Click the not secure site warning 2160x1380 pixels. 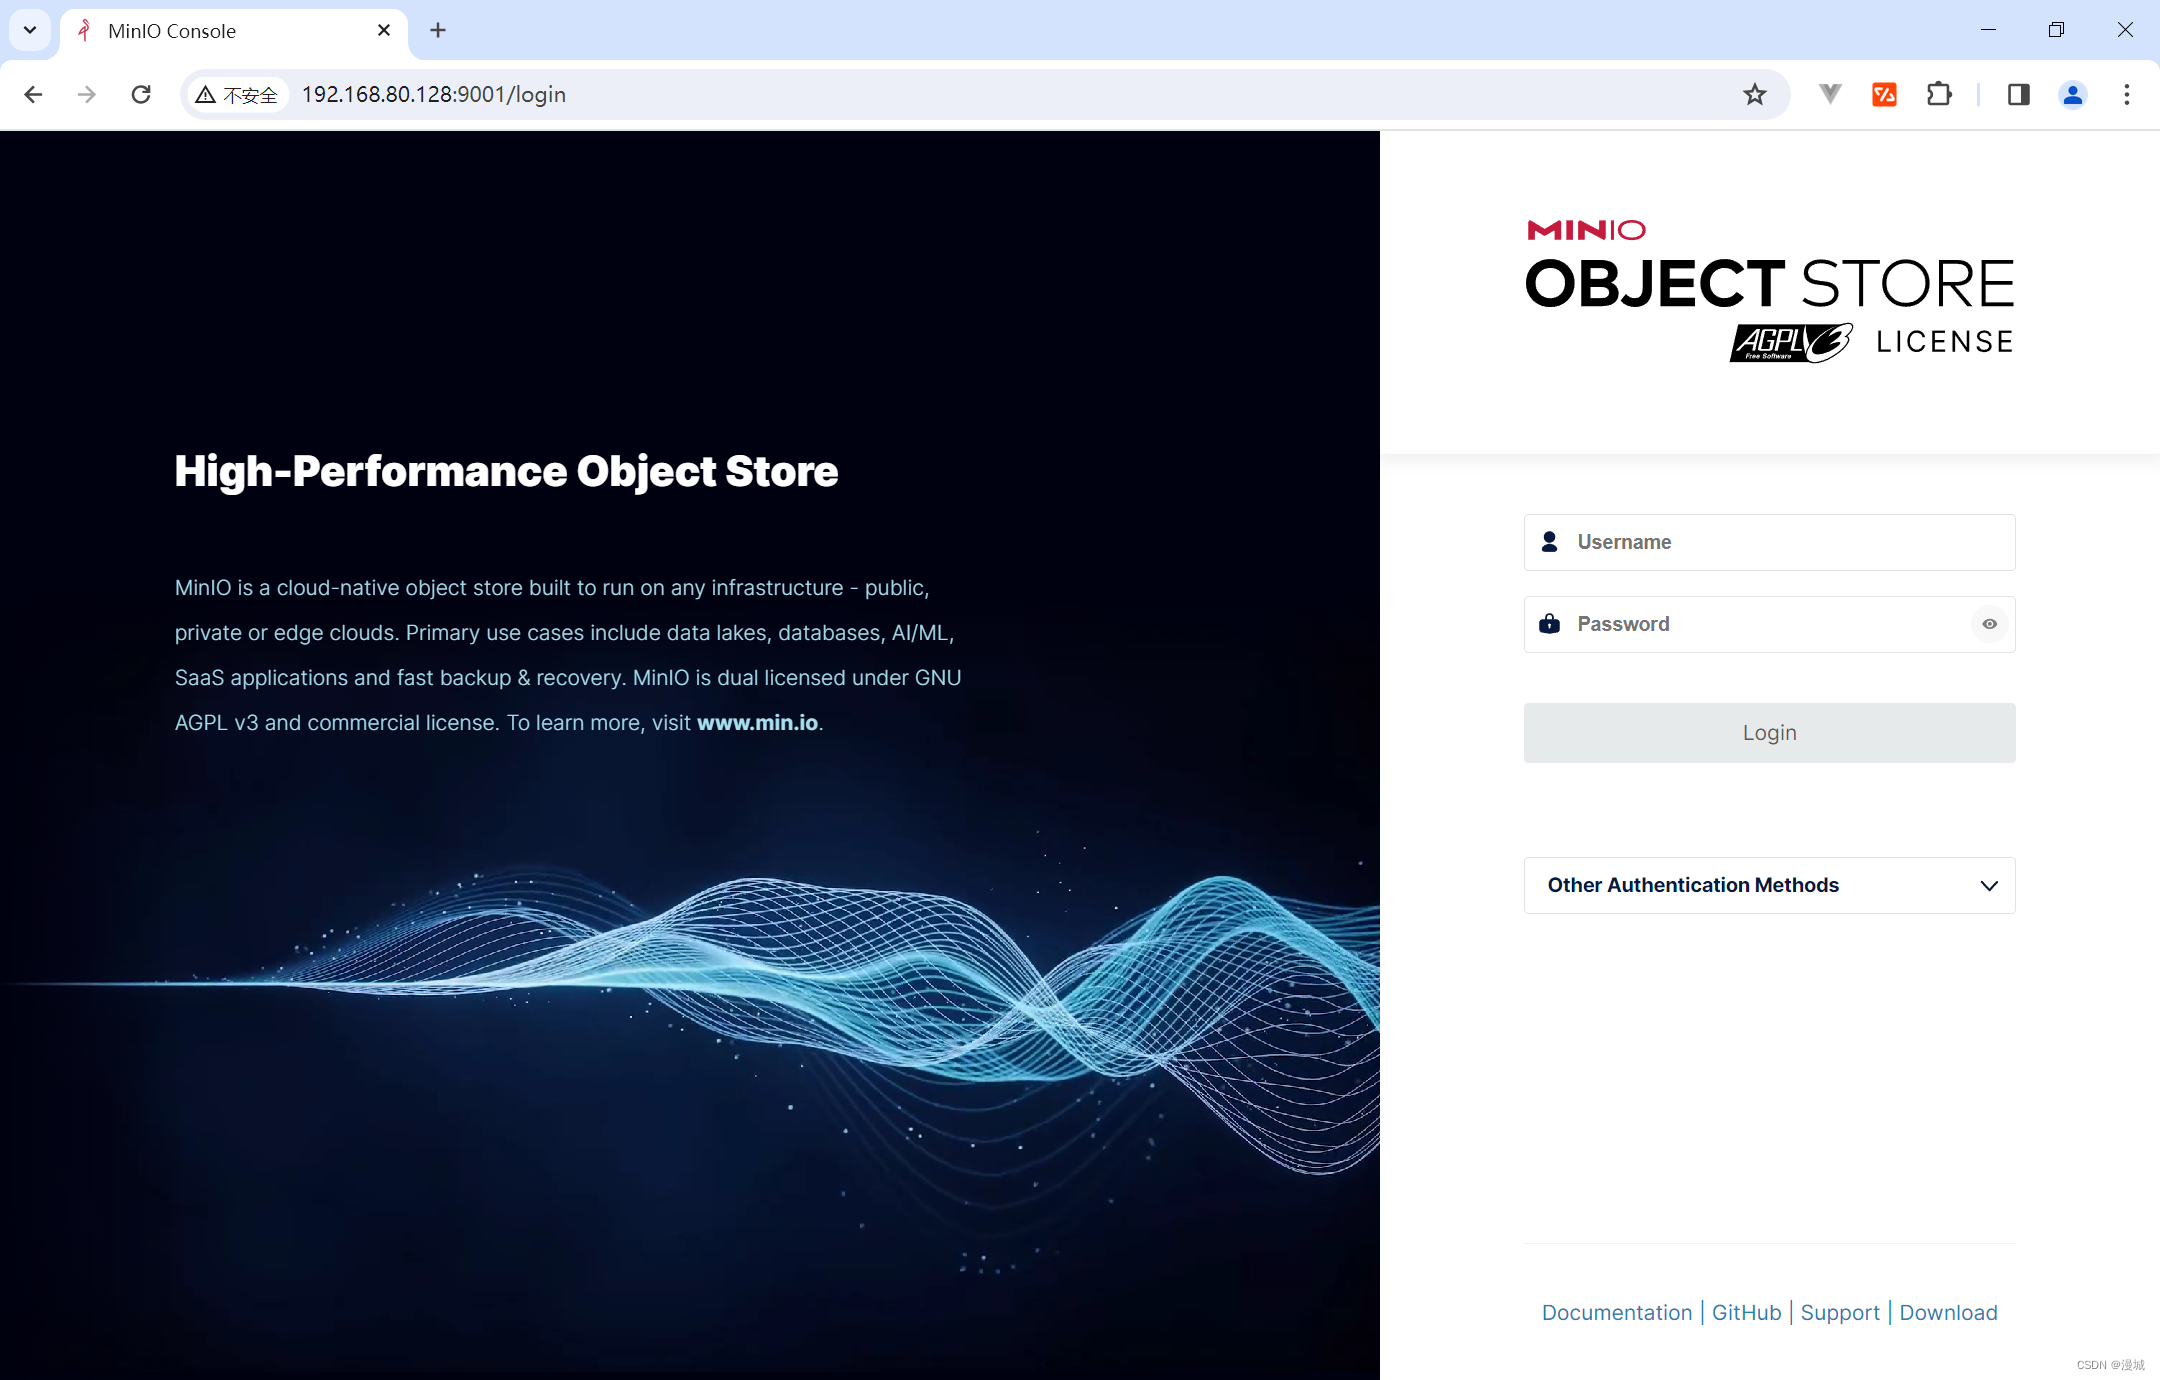(238, 95)
